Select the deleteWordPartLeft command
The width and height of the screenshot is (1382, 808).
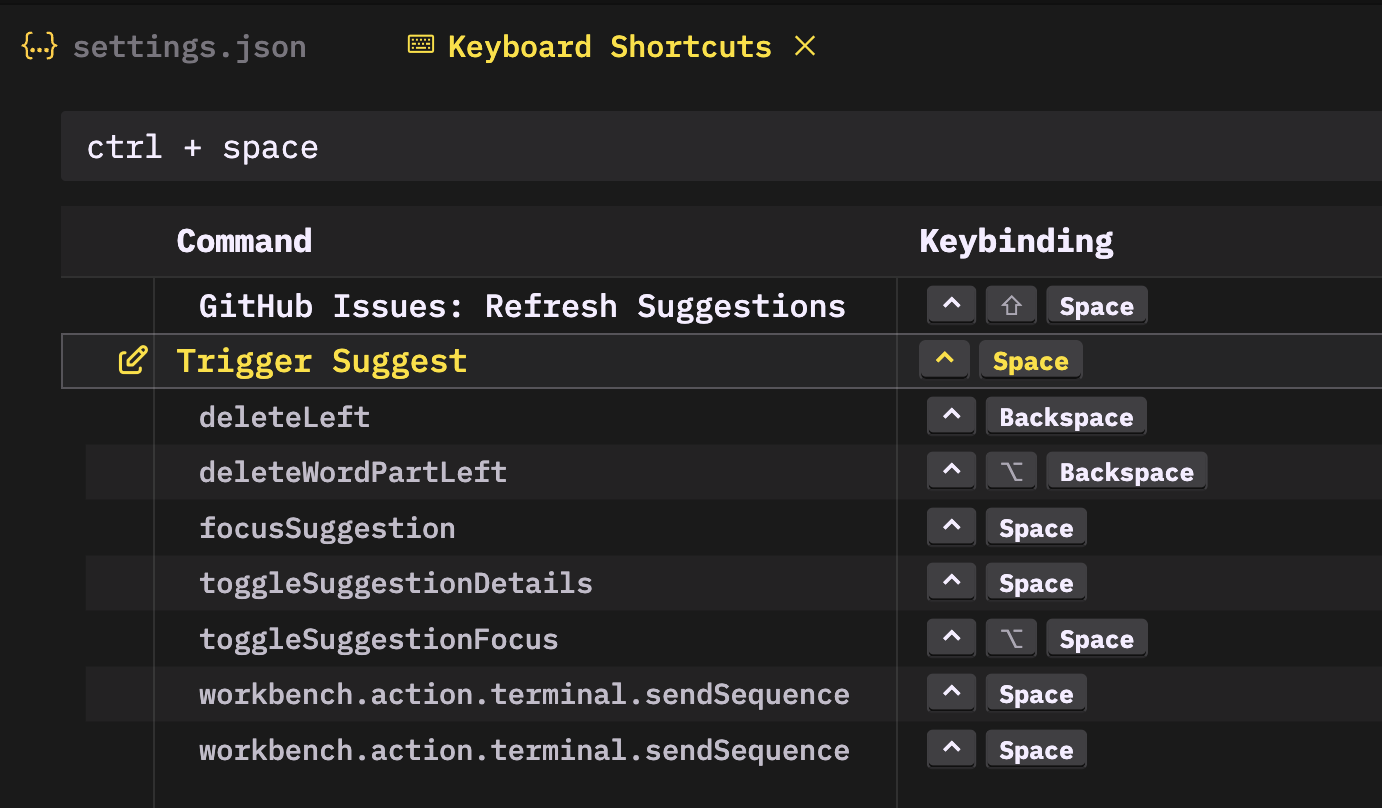coord(353,472)
